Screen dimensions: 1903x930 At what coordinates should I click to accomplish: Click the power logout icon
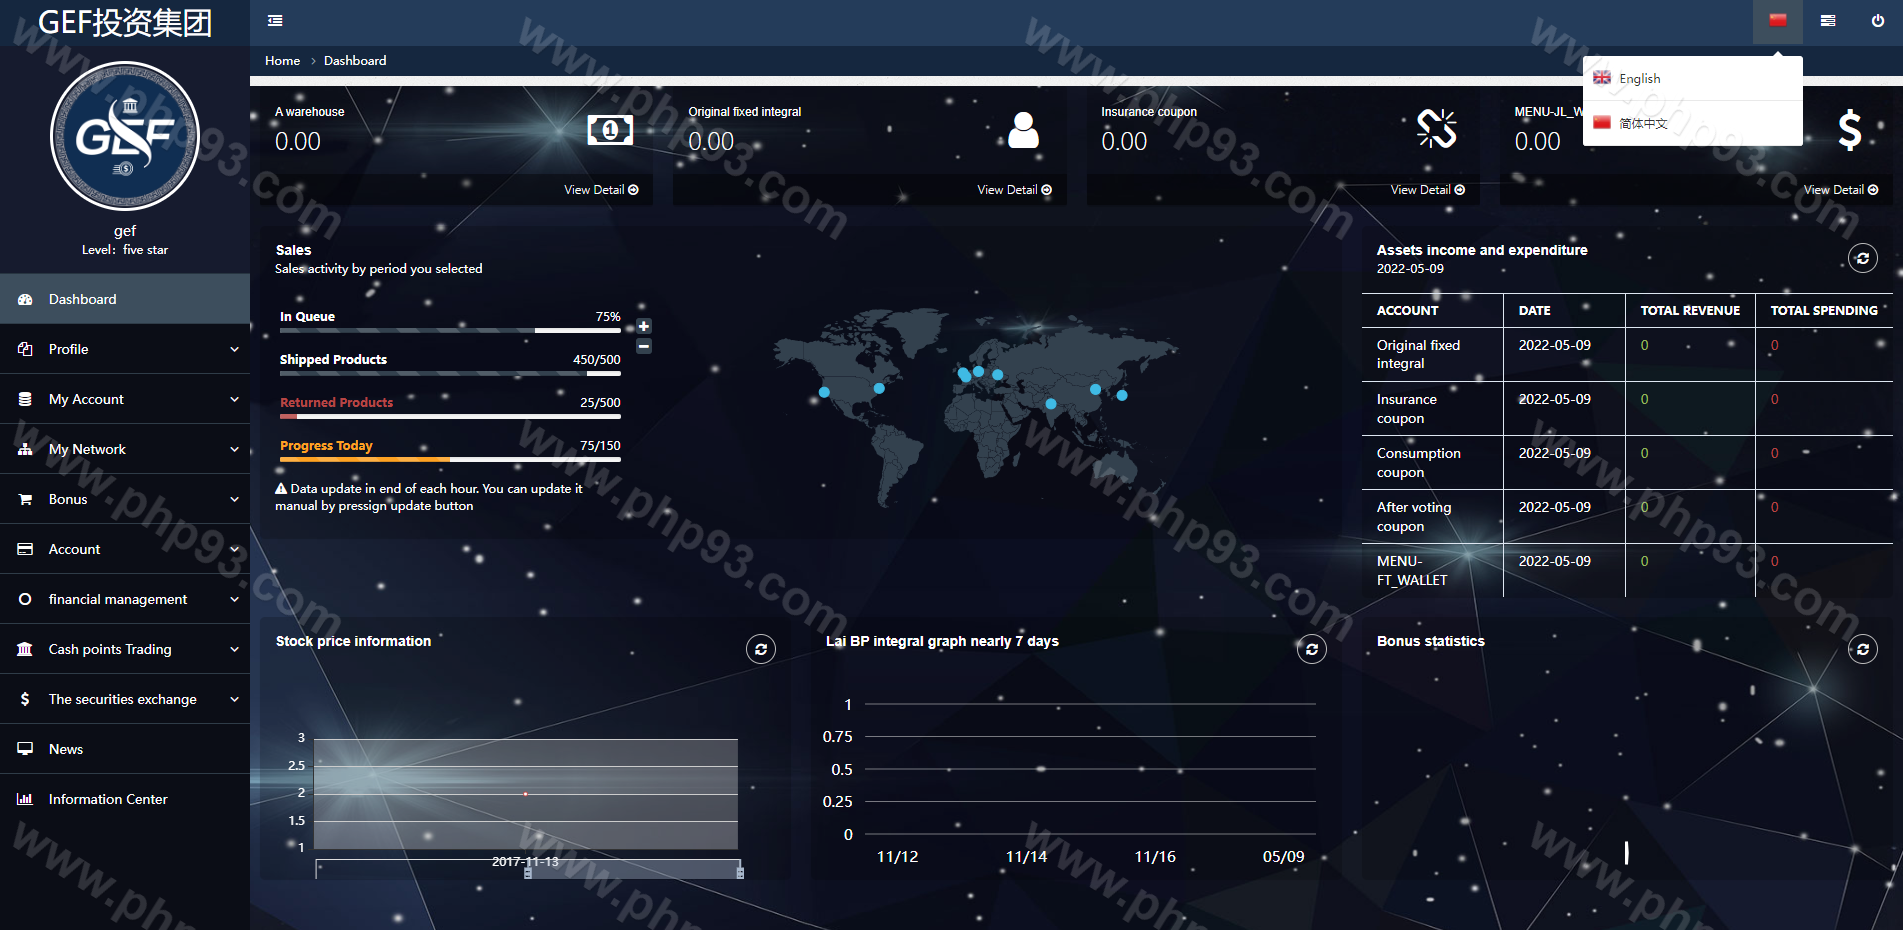tap(1877, 21)
